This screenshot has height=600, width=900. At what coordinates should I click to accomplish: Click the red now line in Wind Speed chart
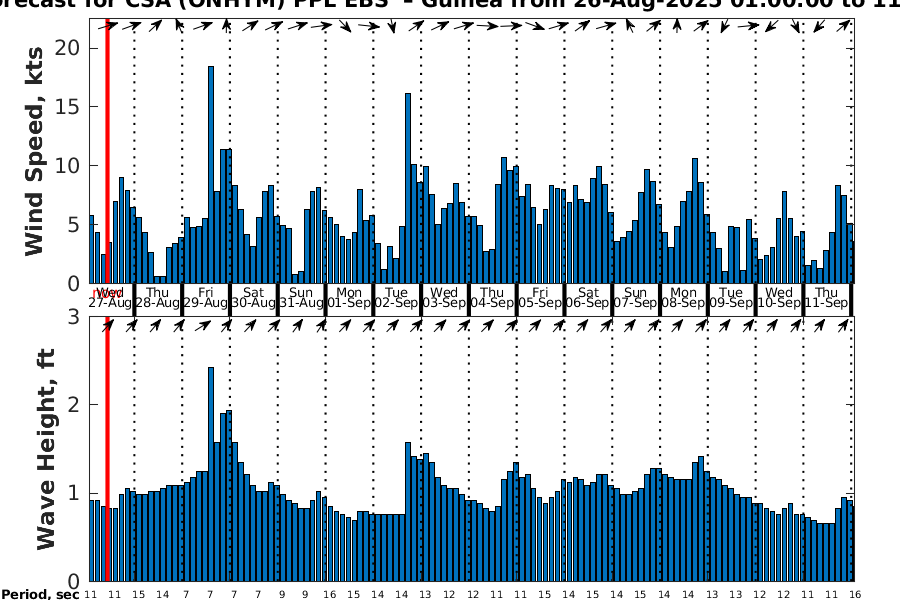(107, 151)
